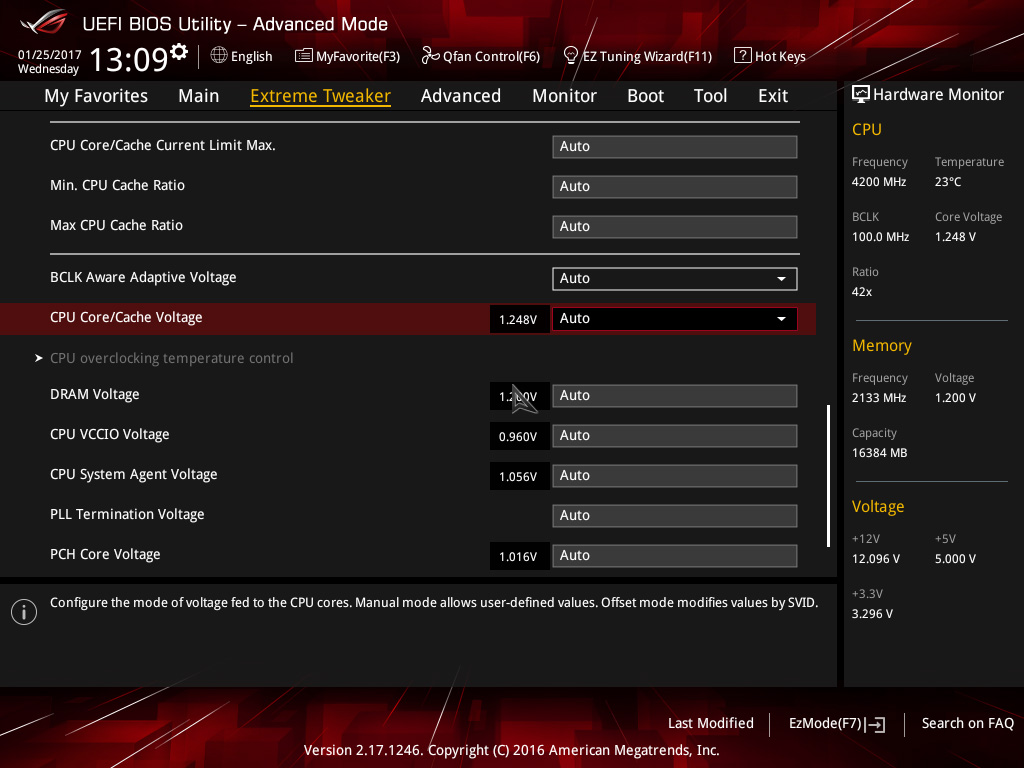
Task: Switch to the Boot tab
Action: 645,96
